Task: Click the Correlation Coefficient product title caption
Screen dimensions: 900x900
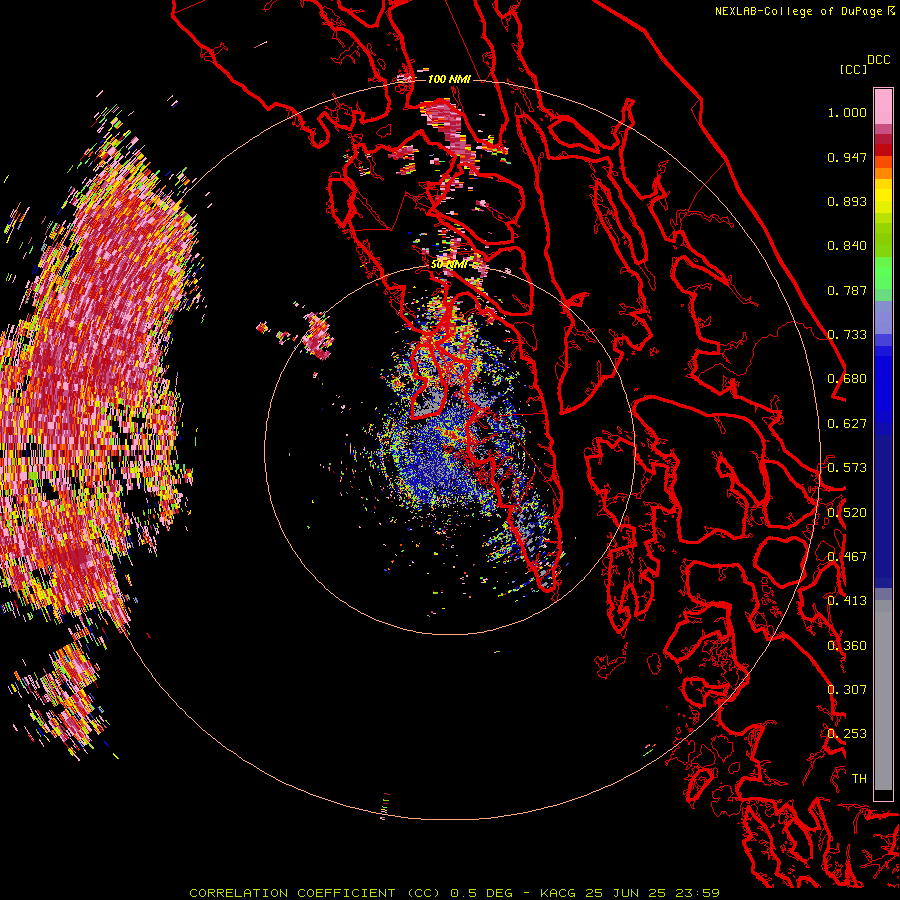Action: pos(454,893)
